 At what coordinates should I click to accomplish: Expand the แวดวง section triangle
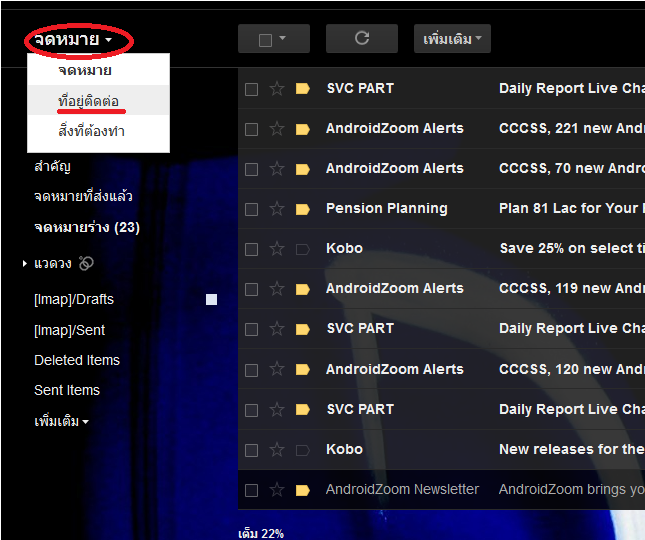click(x=25, y=263)
